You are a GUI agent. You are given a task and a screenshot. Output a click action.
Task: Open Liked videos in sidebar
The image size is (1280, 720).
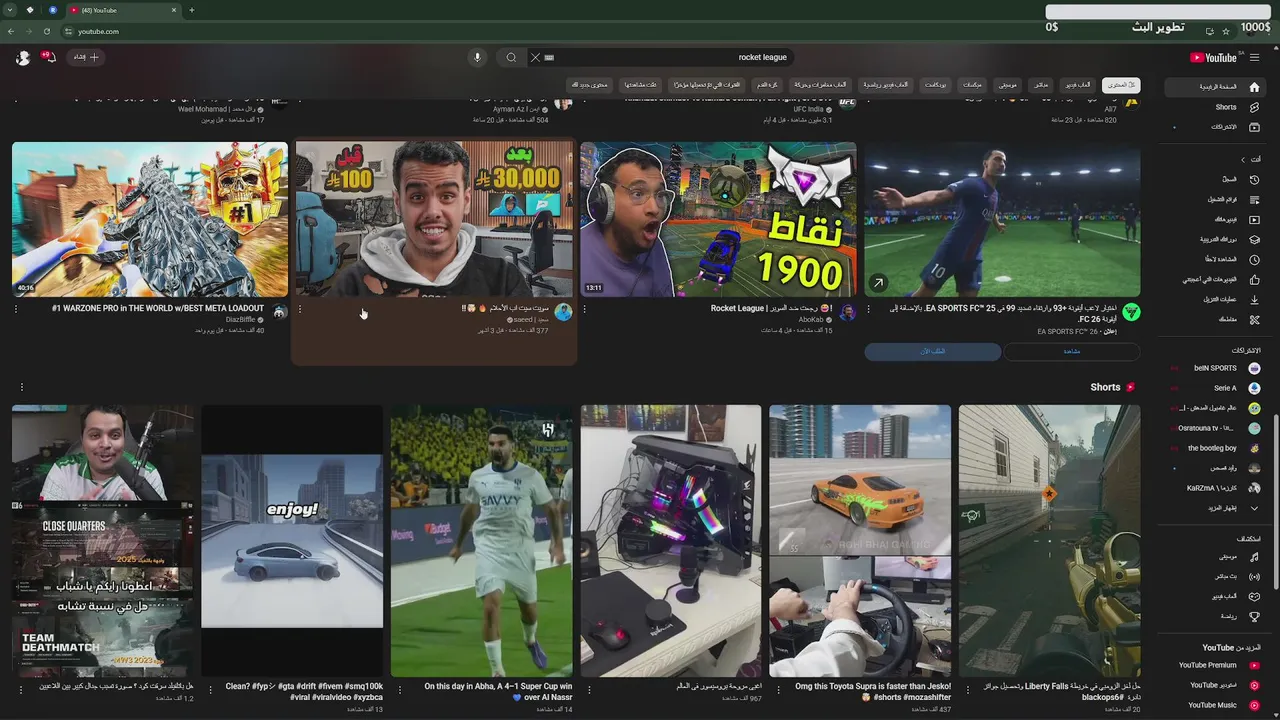pos(1216,279)
